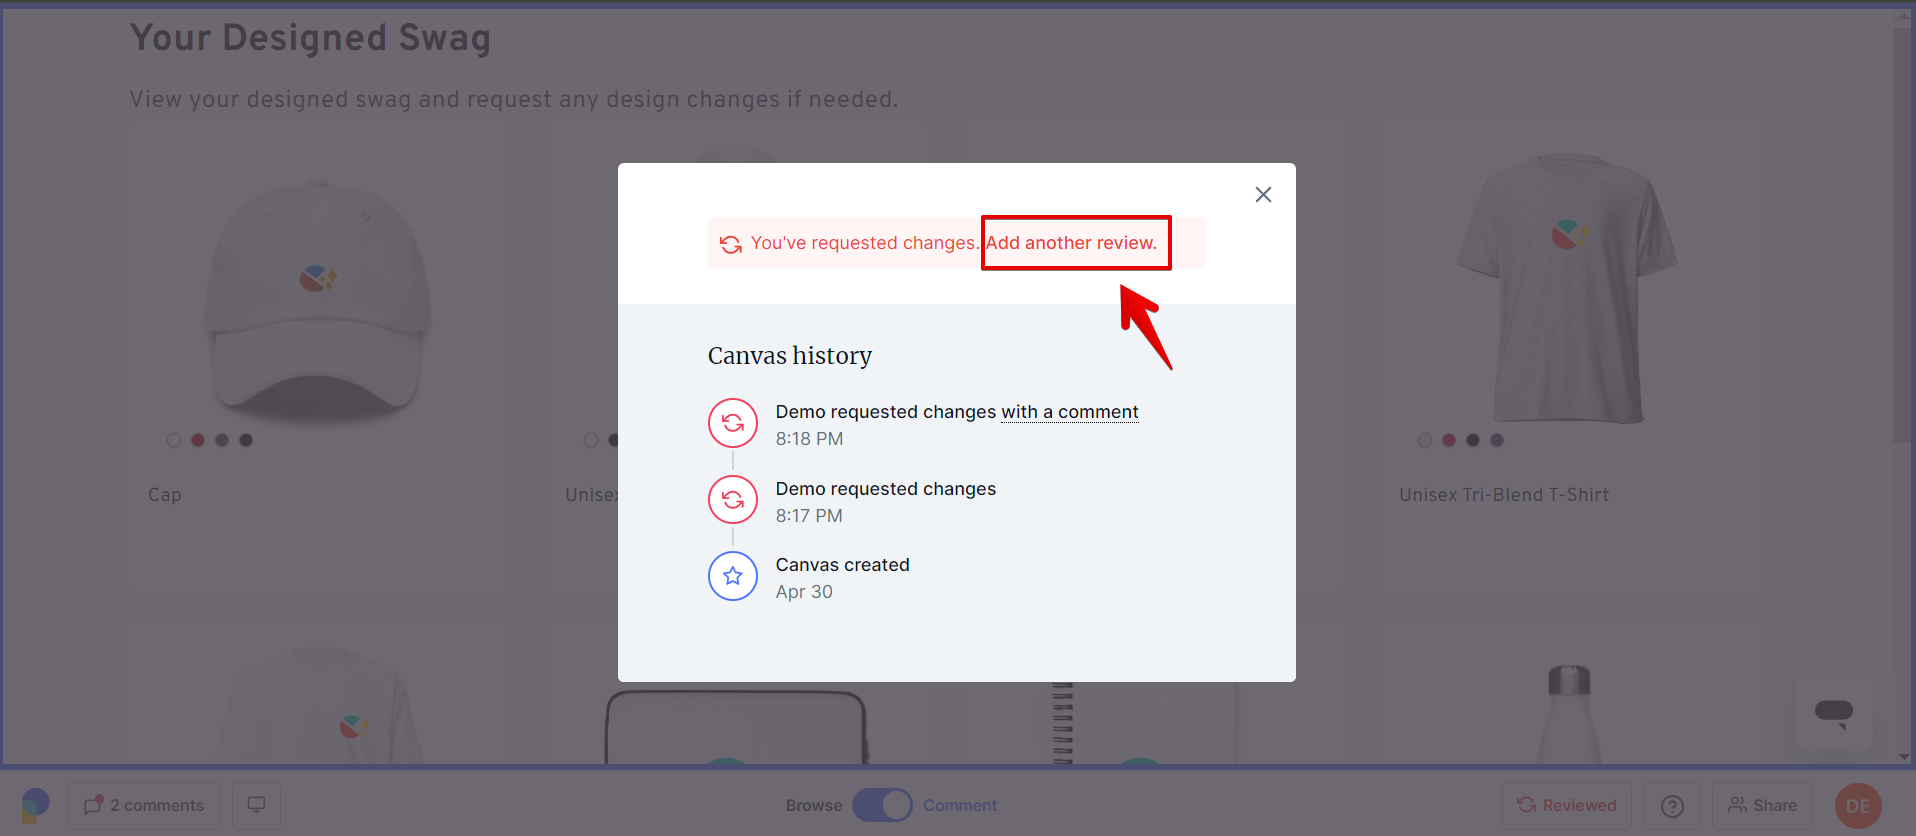Select the red color swatch under Cap
The height and width of the screenshot is (836, 1916).
click(198, 440)
